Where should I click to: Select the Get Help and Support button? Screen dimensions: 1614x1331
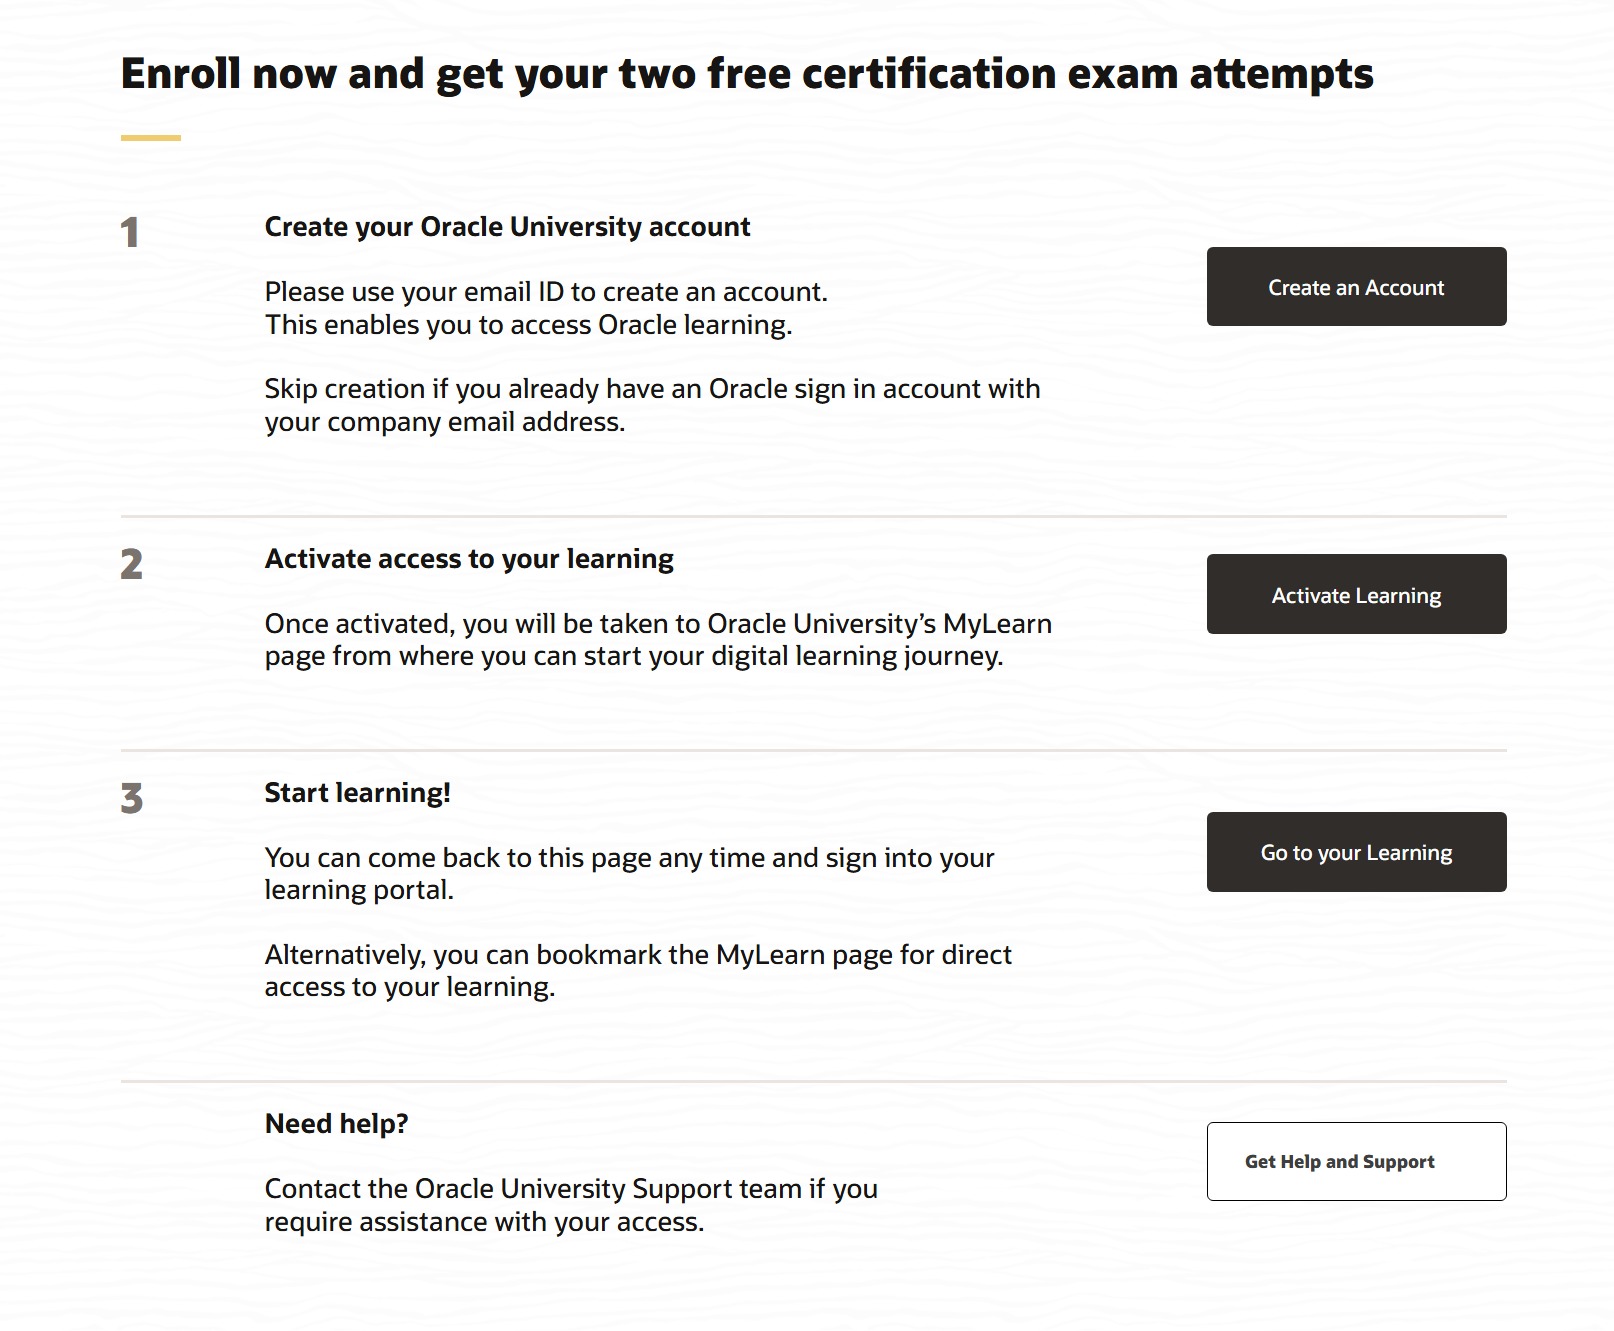pyautogui.click(x=1356, y=1161)
